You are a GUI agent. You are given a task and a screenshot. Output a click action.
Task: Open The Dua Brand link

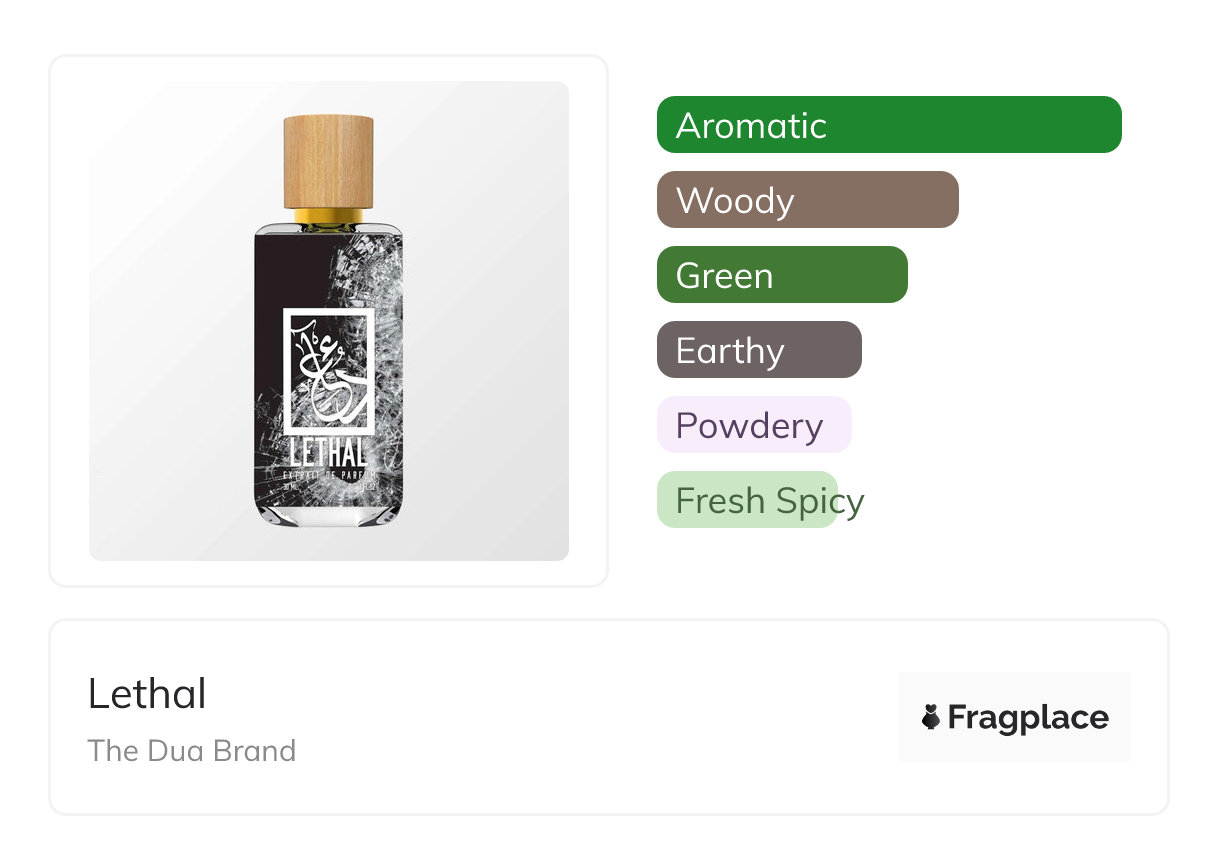(x=192, y=751)
